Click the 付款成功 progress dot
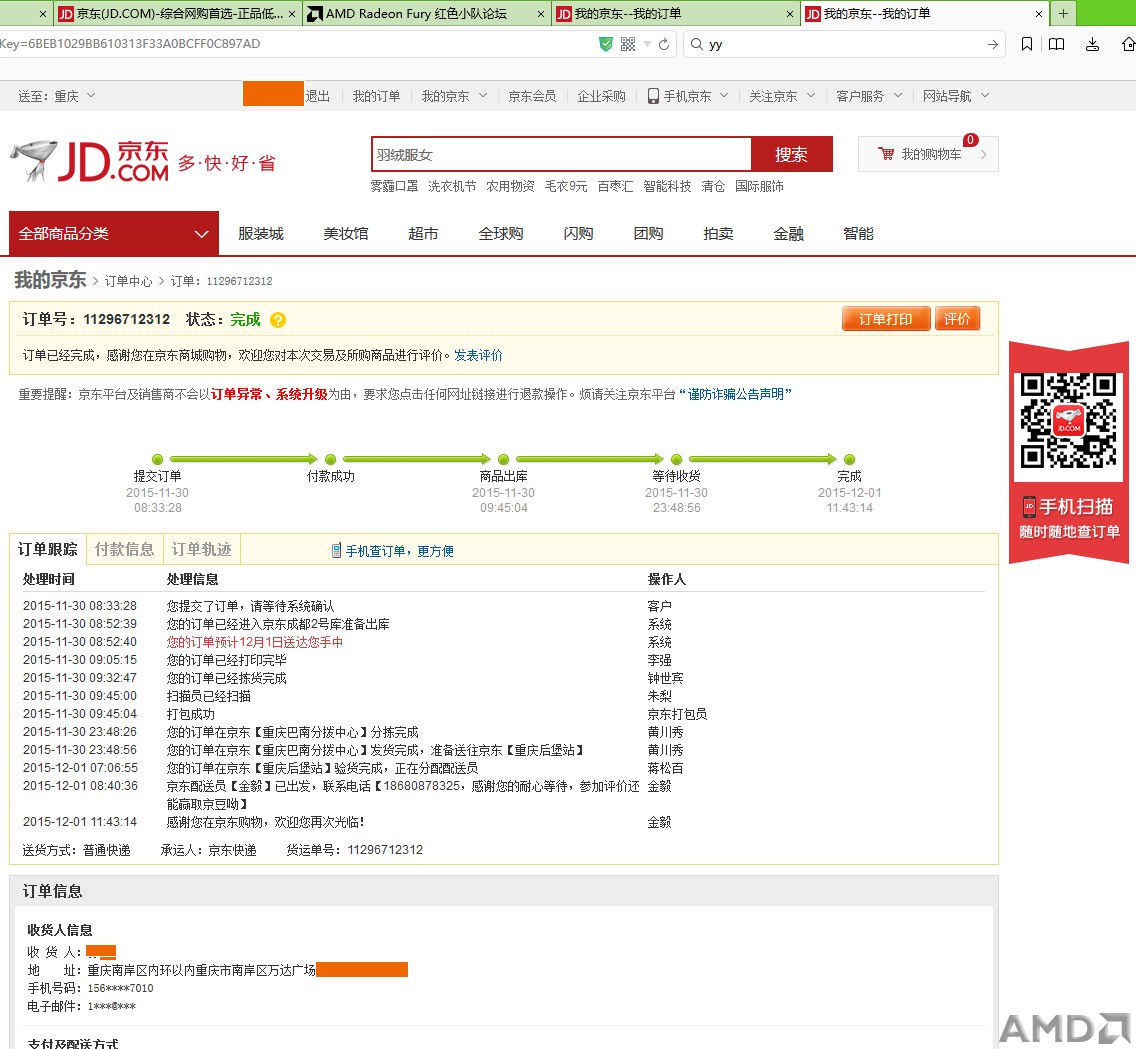Image resolution: width=1136 pixels, height=1049 pixels. tap(330, 459)
